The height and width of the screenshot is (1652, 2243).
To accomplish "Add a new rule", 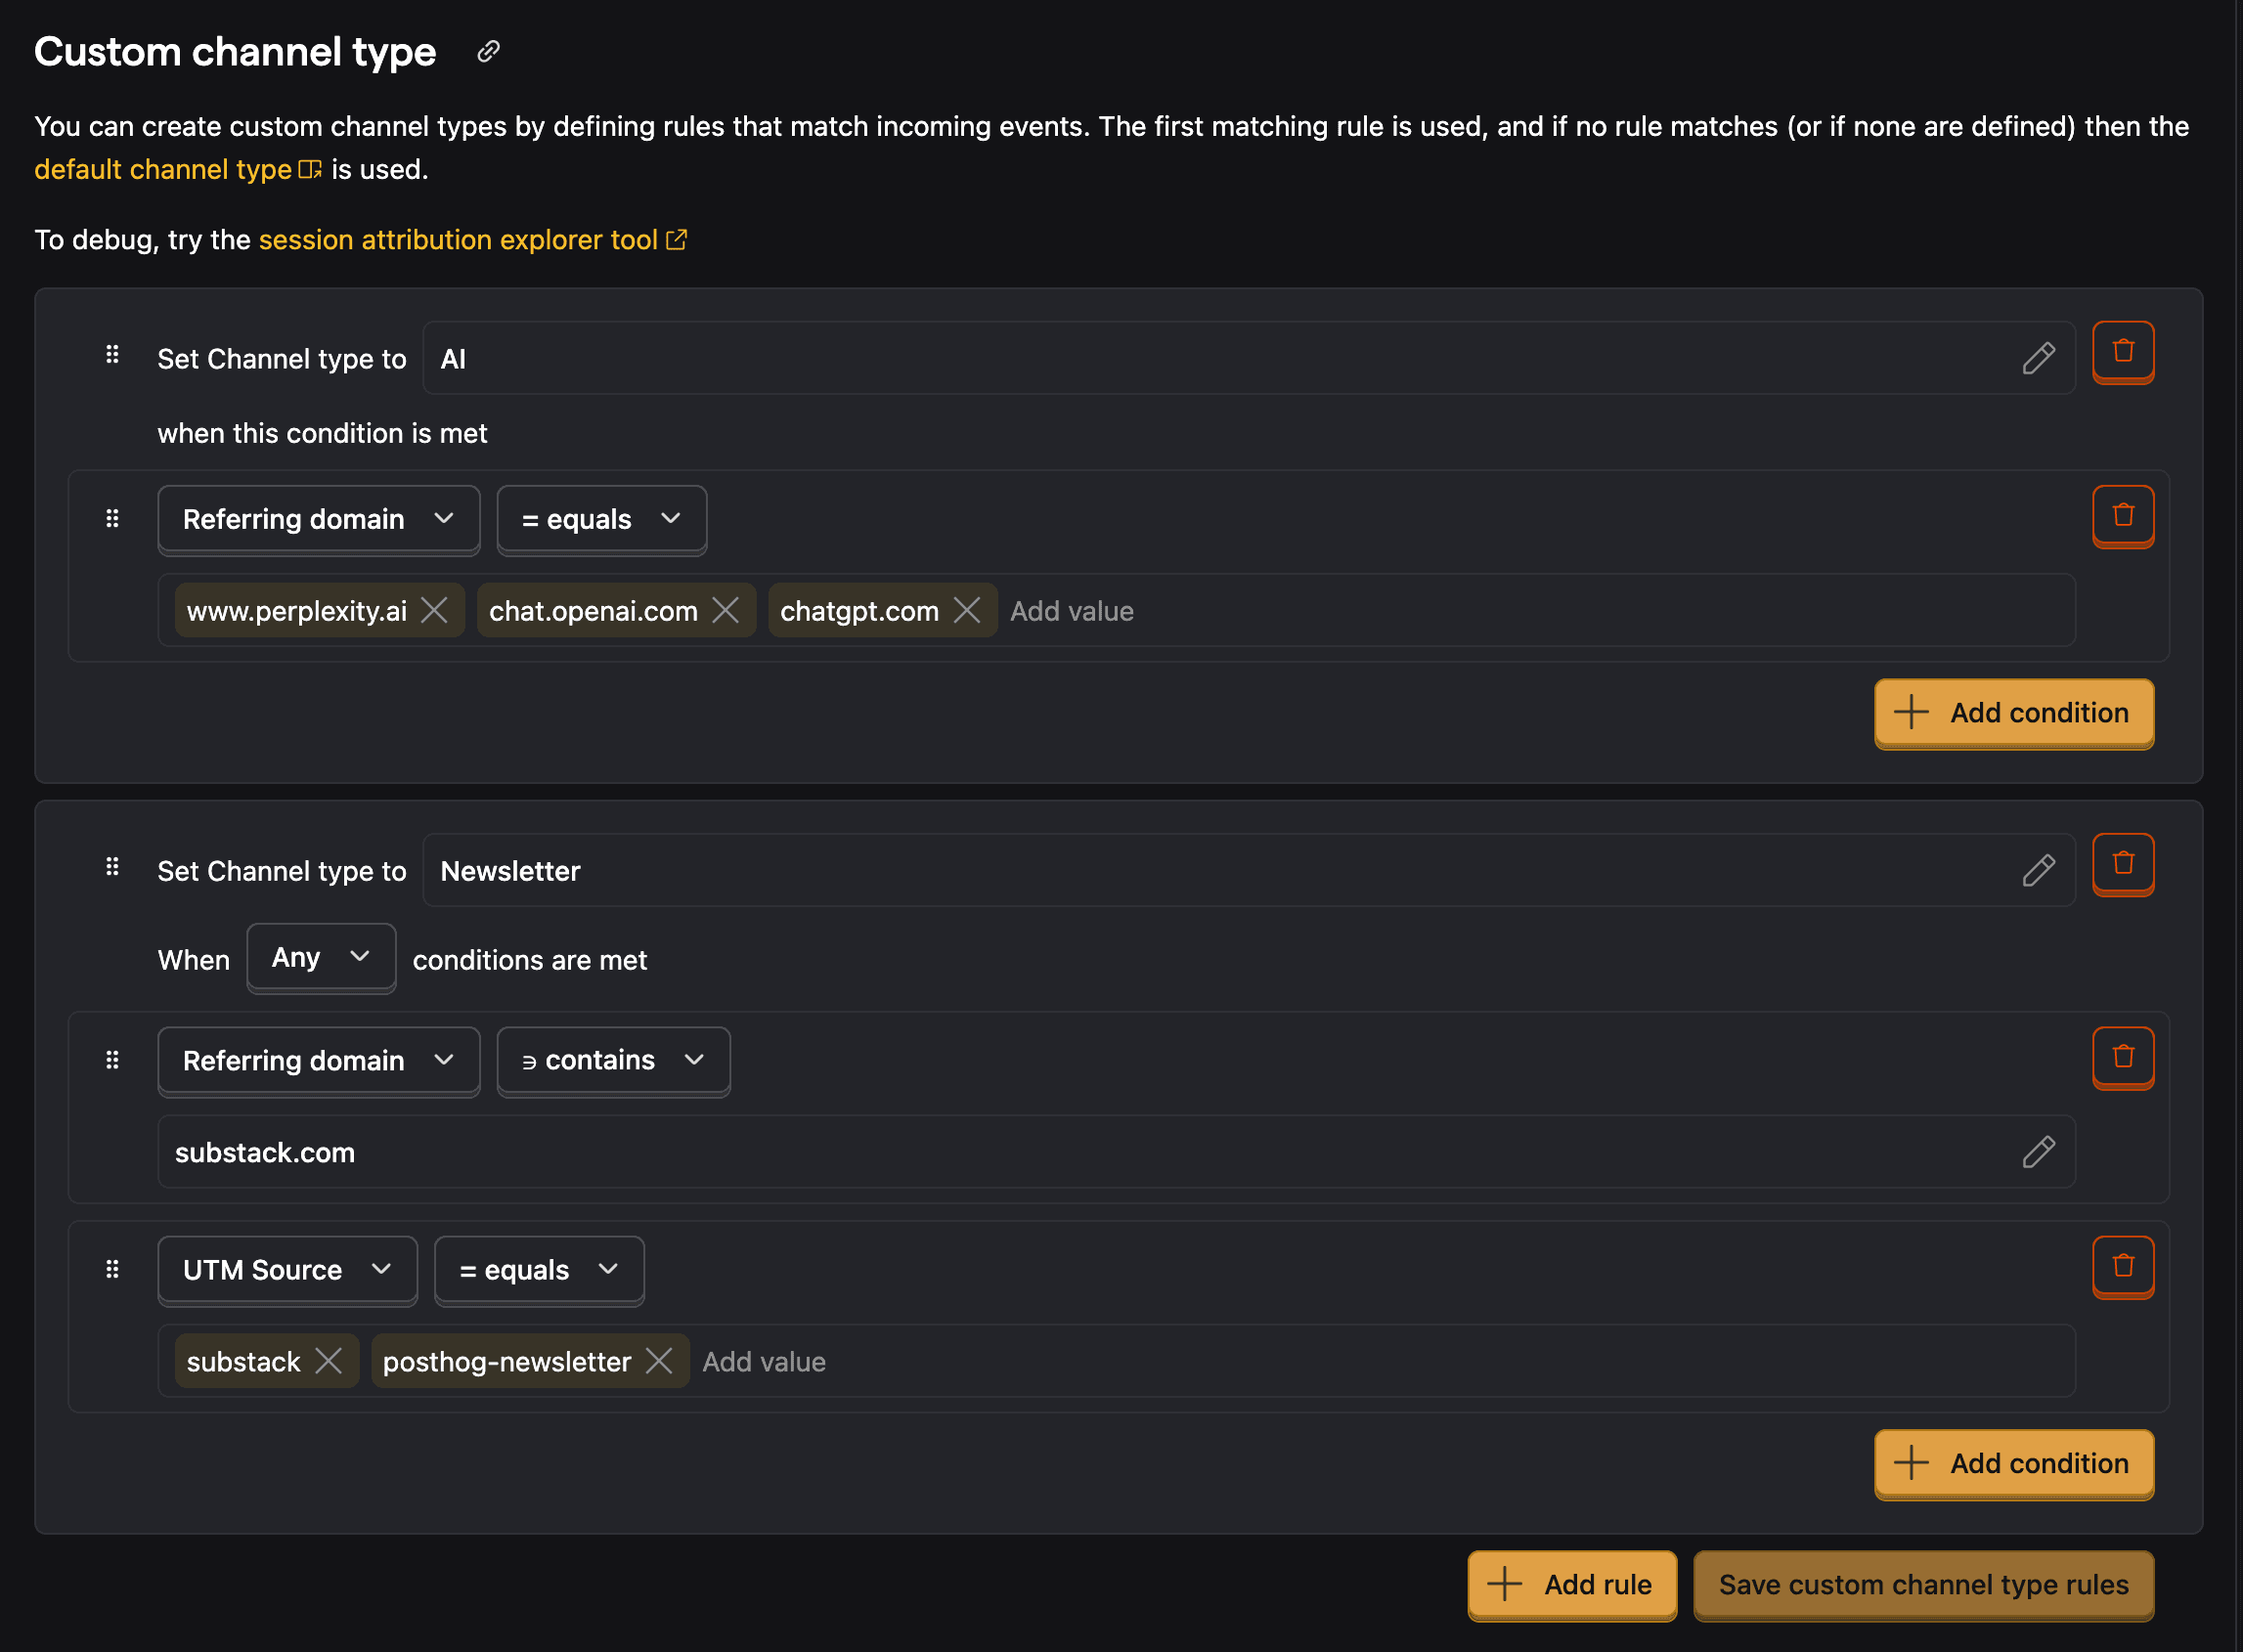I will tap(1571, 1585).
